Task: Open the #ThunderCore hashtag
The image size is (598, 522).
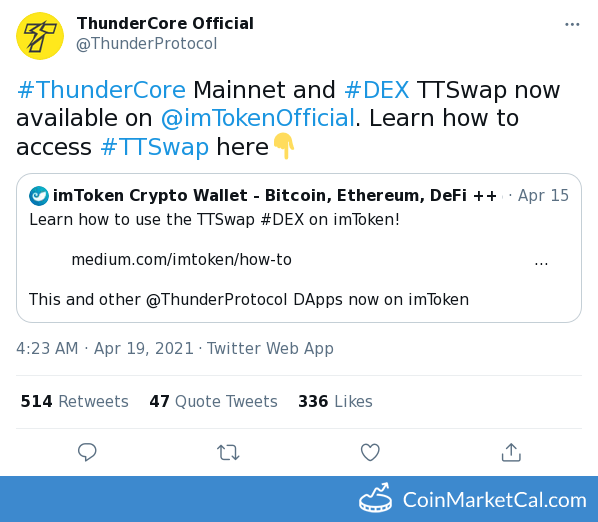Action: pyautogui.click(x=101, y=90)
